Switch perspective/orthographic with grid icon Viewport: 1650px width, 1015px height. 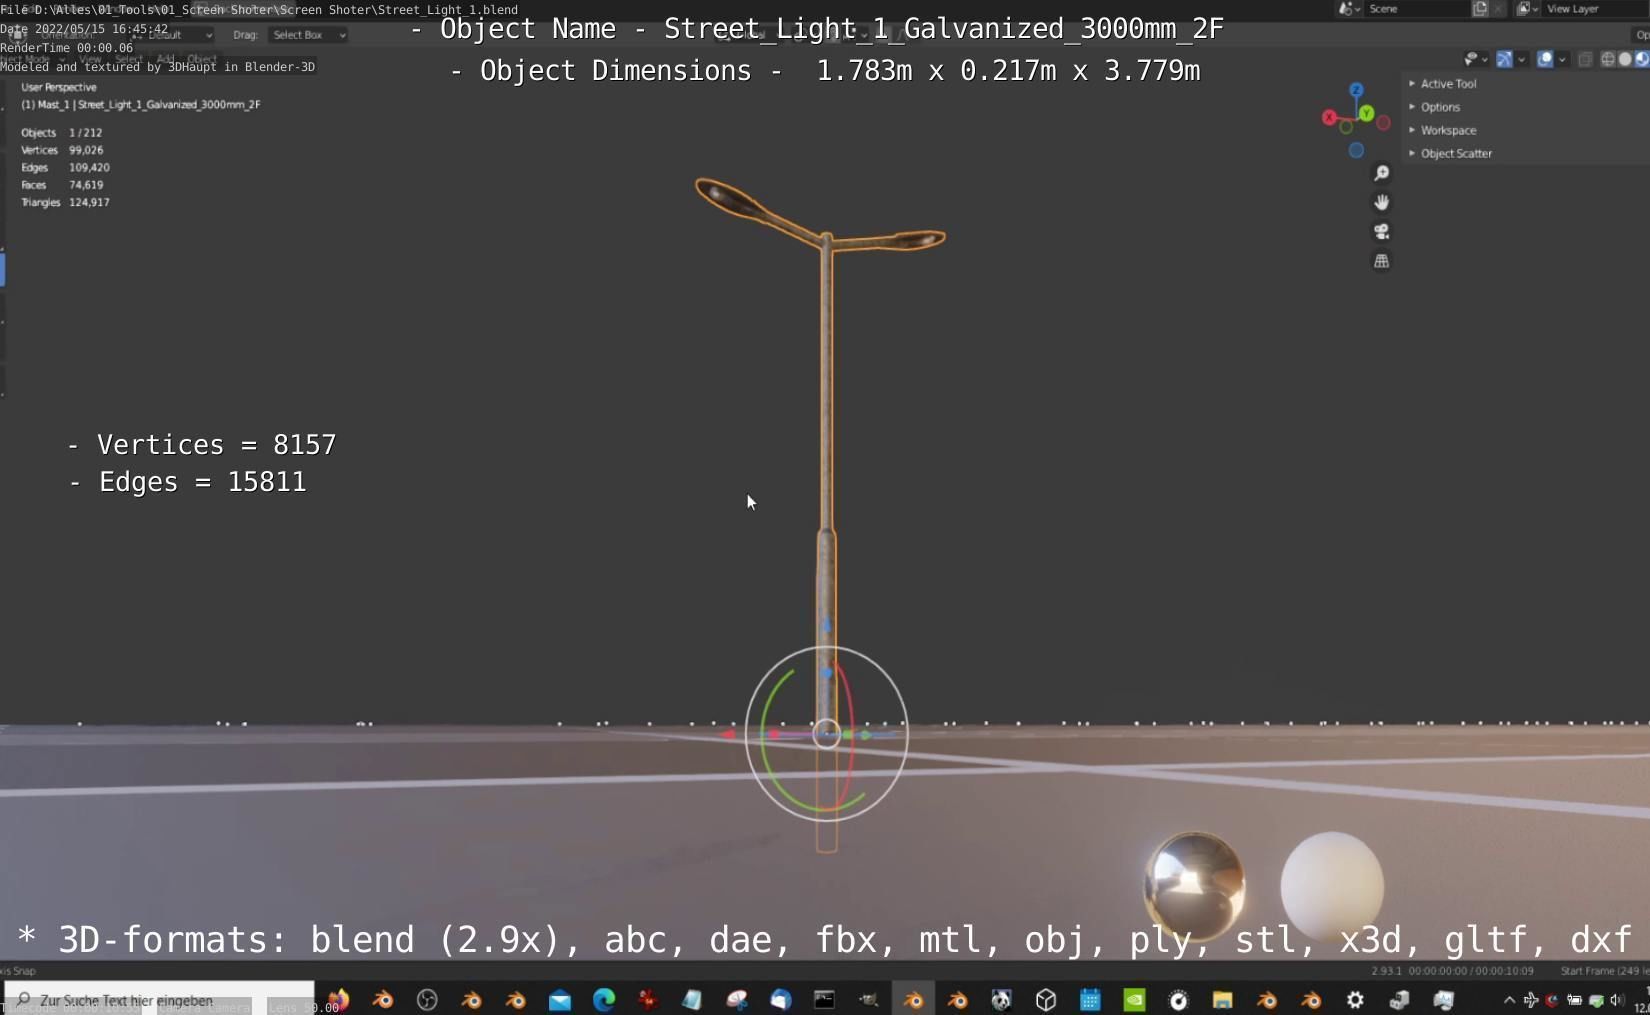1381,261
